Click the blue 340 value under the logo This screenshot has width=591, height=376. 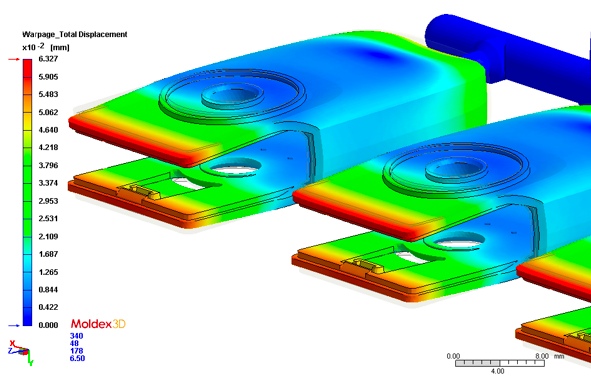tap(77, 336)
